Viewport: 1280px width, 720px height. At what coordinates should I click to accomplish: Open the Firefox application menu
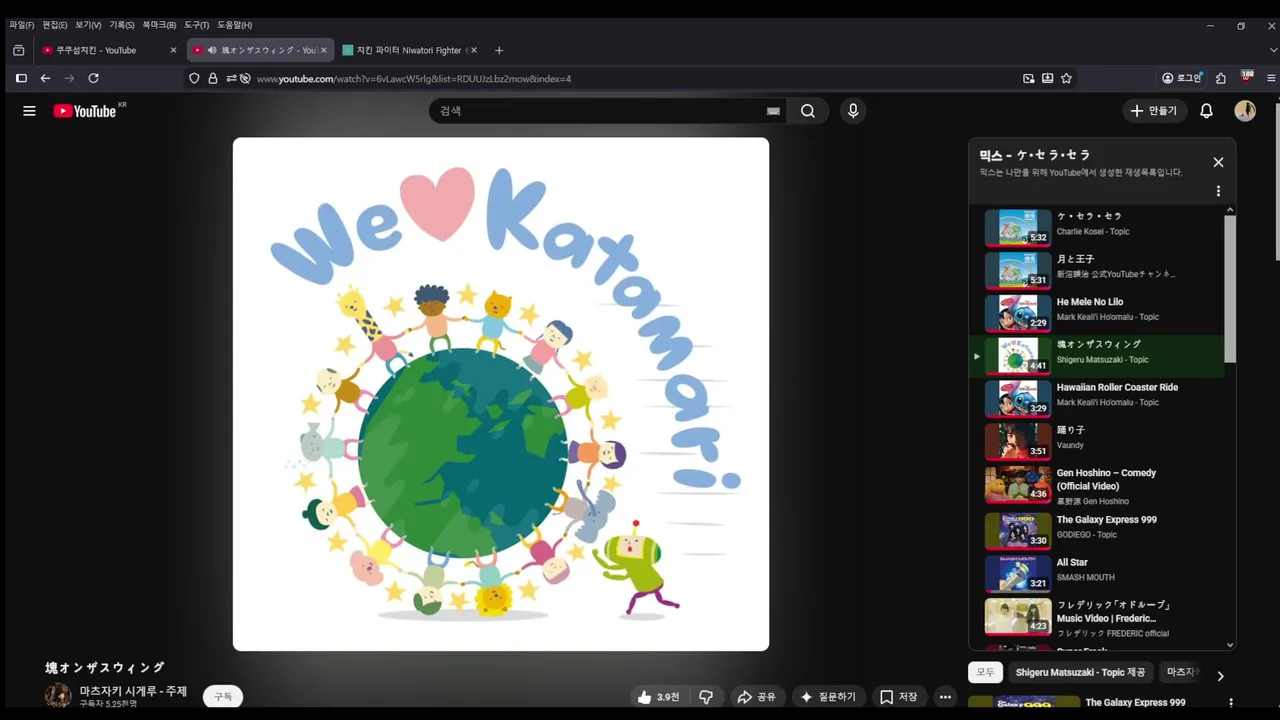point(1271,78)
